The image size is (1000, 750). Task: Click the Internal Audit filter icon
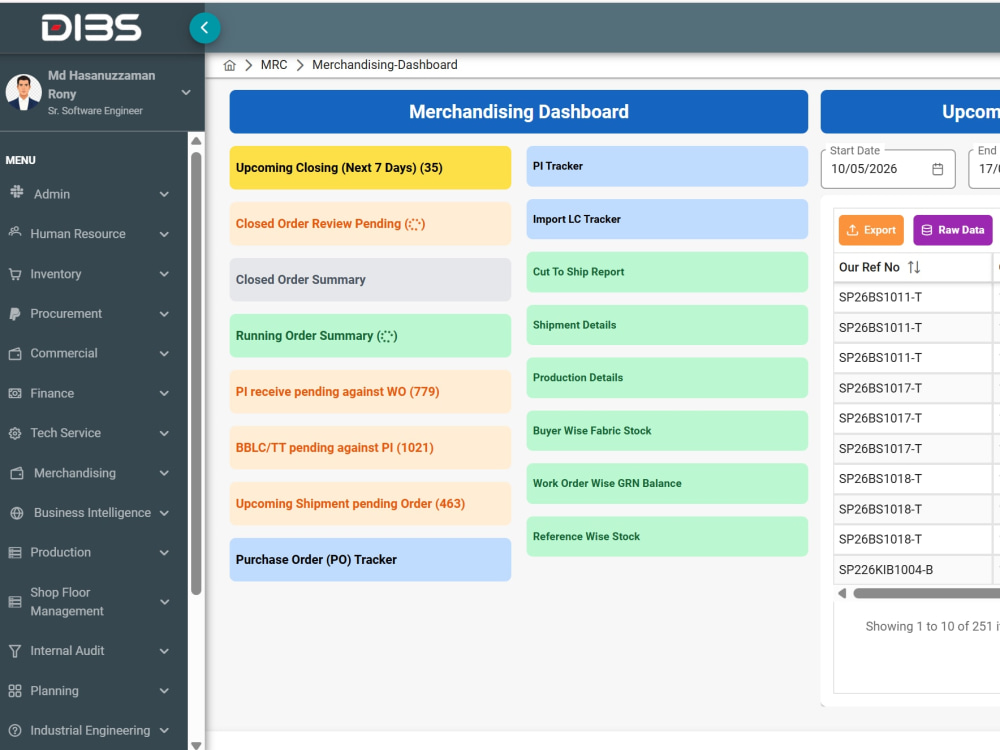pos(15,651)
